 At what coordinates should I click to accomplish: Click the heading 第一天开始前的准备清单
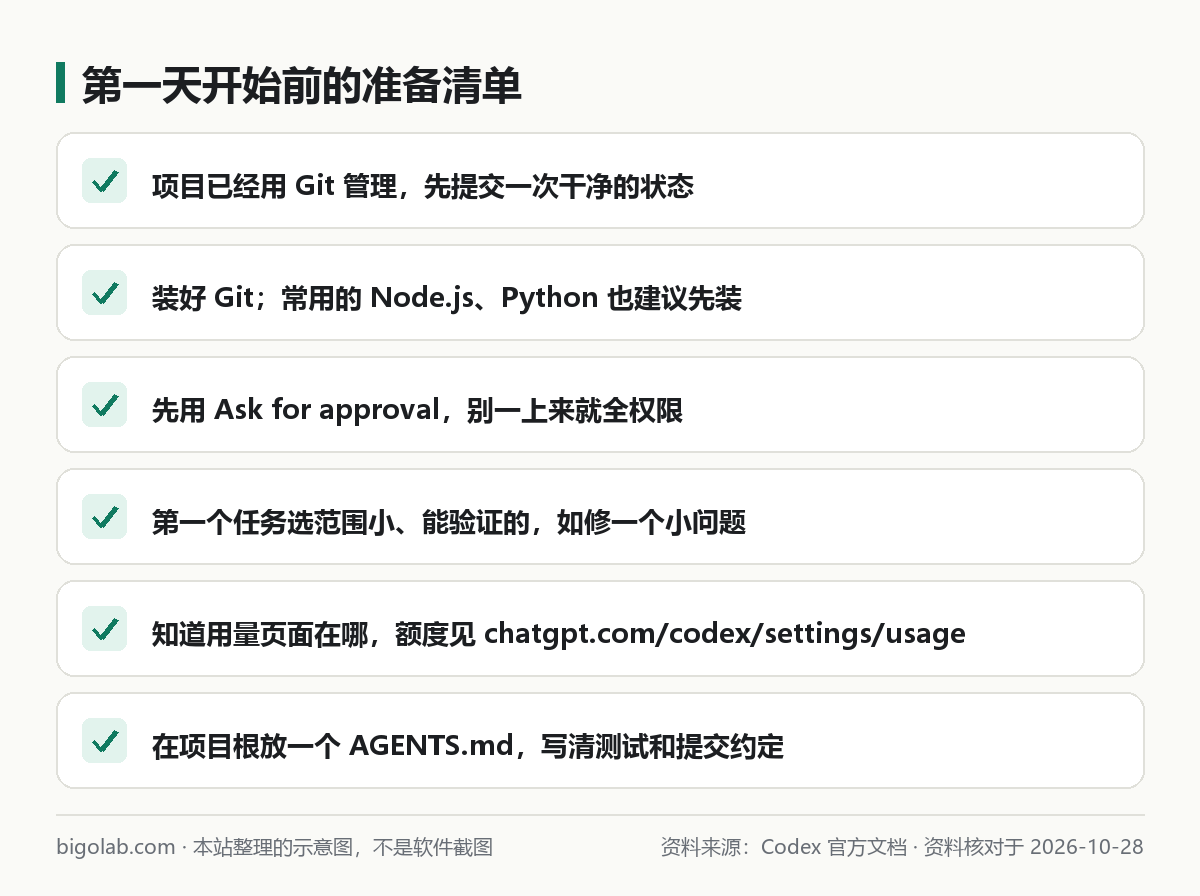(x=302, y=84)
